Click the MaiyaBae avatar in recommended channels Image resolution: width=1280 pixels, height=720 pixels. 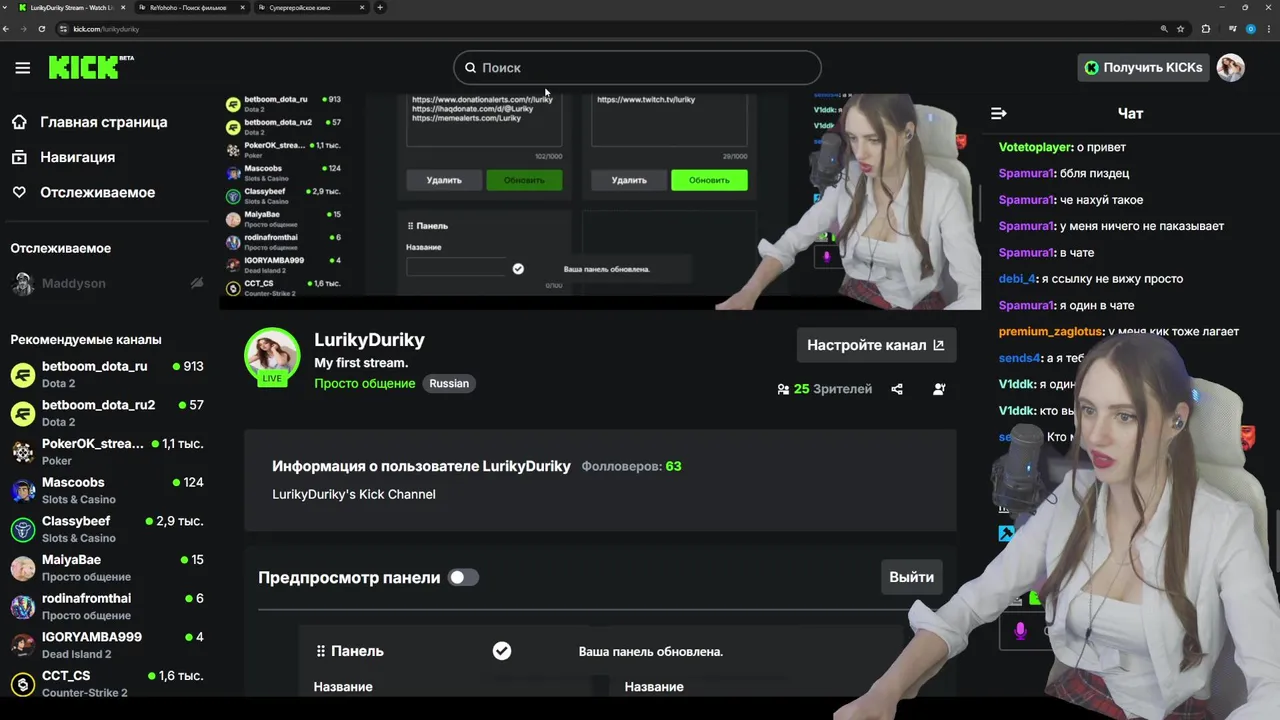22,568
